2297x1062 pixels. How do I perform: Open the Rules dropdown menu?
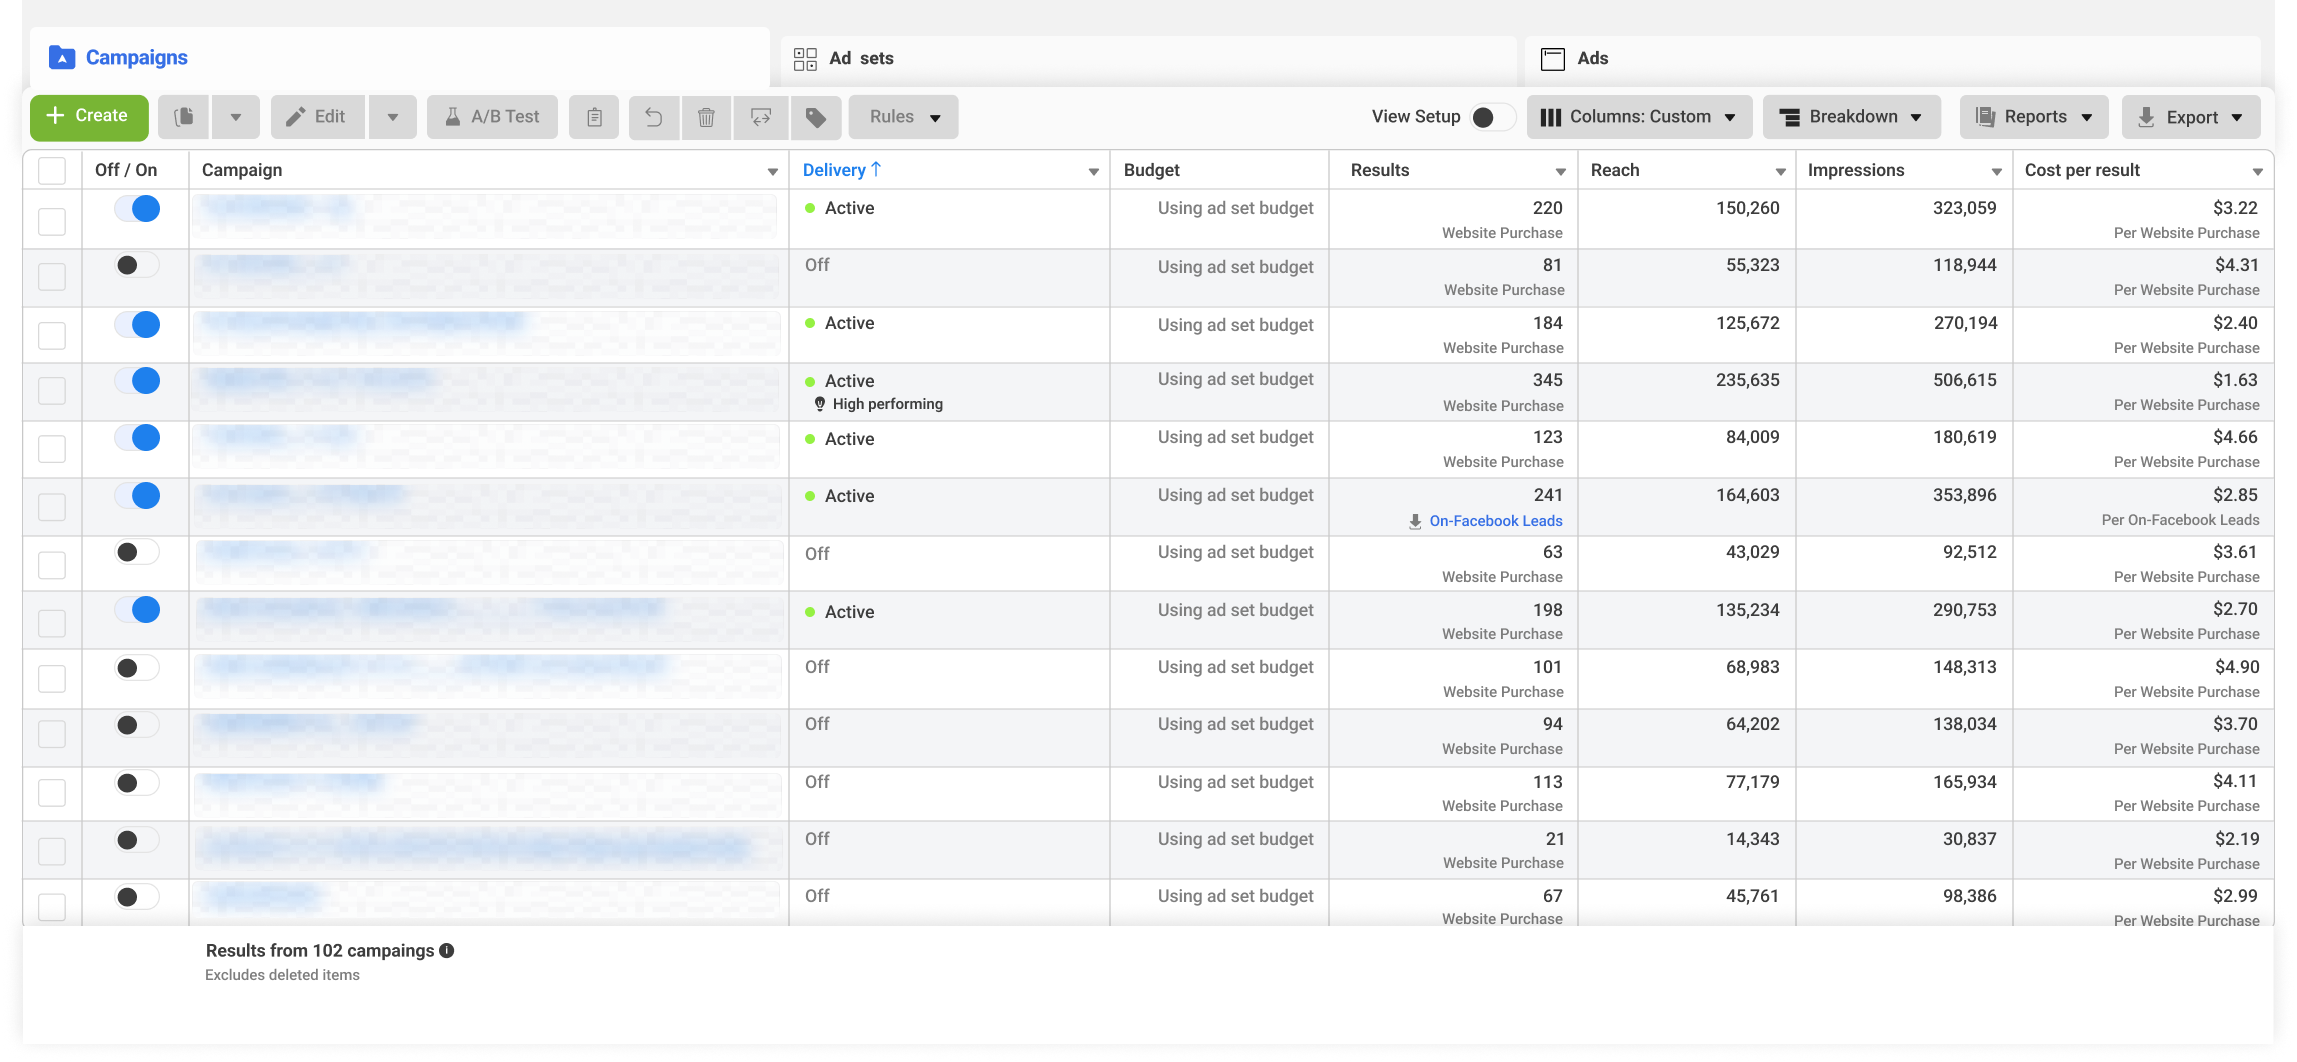[904, 117]
